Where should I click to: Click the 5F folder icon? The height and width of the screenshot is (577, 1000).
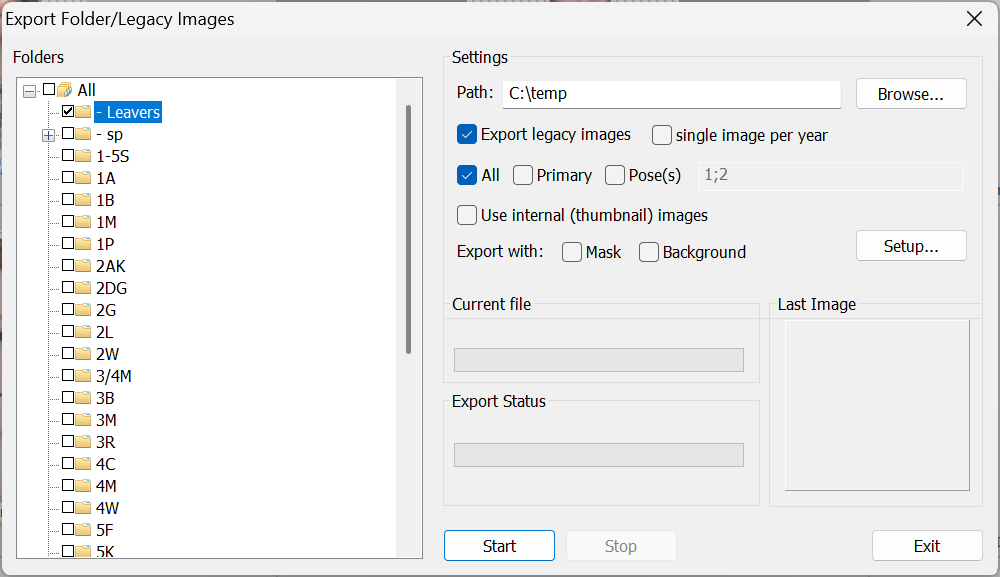(x=83, y=530)
